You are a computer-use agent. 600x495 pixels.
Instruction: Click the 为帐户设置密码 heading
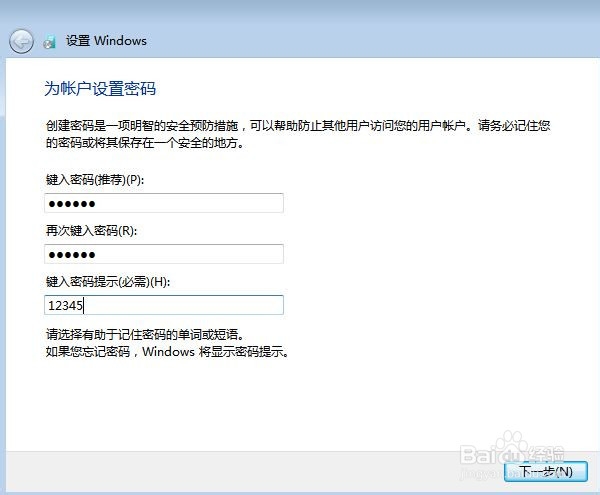click(100, 88)
